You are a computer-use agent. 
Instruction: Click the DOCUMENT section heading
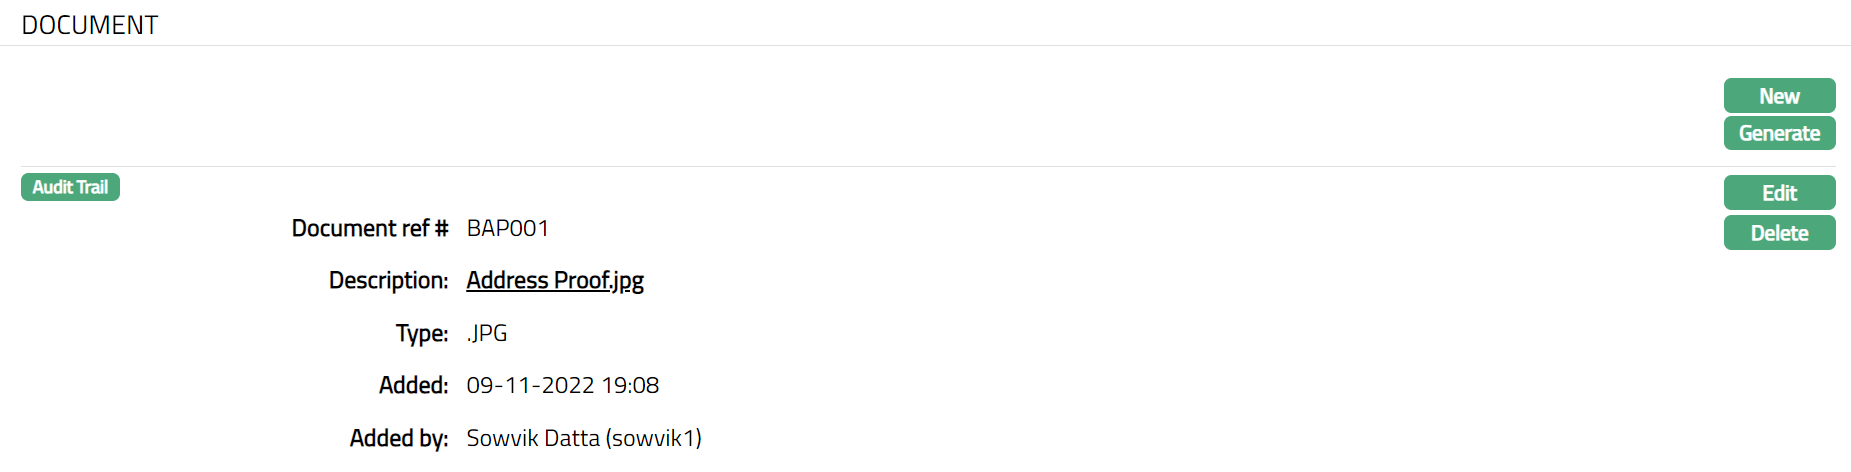pos(90,25)
